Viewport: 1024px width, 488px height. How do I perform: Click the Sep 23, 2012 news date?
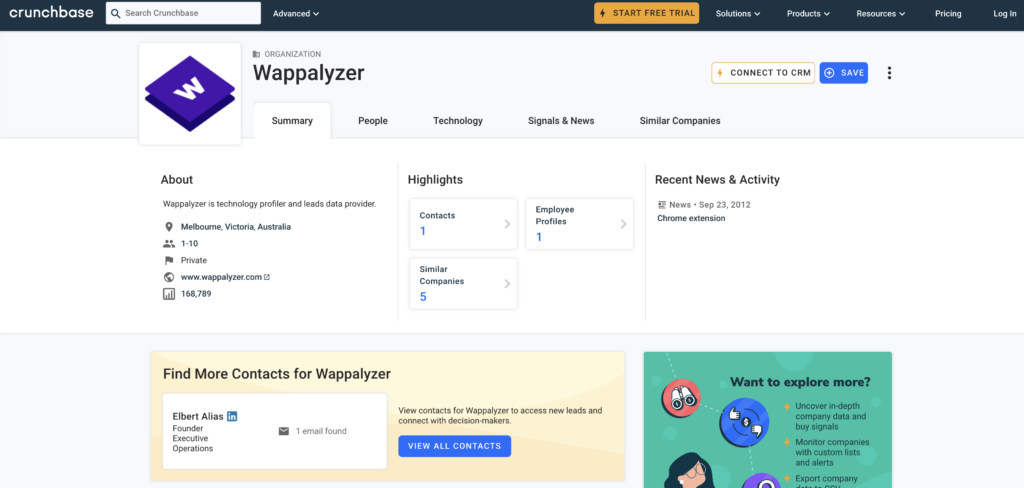725,204
